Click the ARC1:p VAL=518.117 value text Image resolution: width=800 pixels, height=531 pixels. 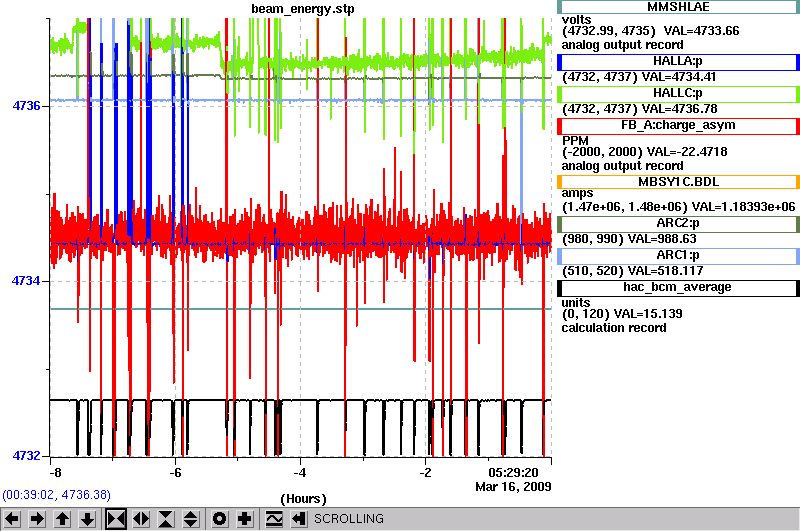pyautogui.click(x=665, y=270)
